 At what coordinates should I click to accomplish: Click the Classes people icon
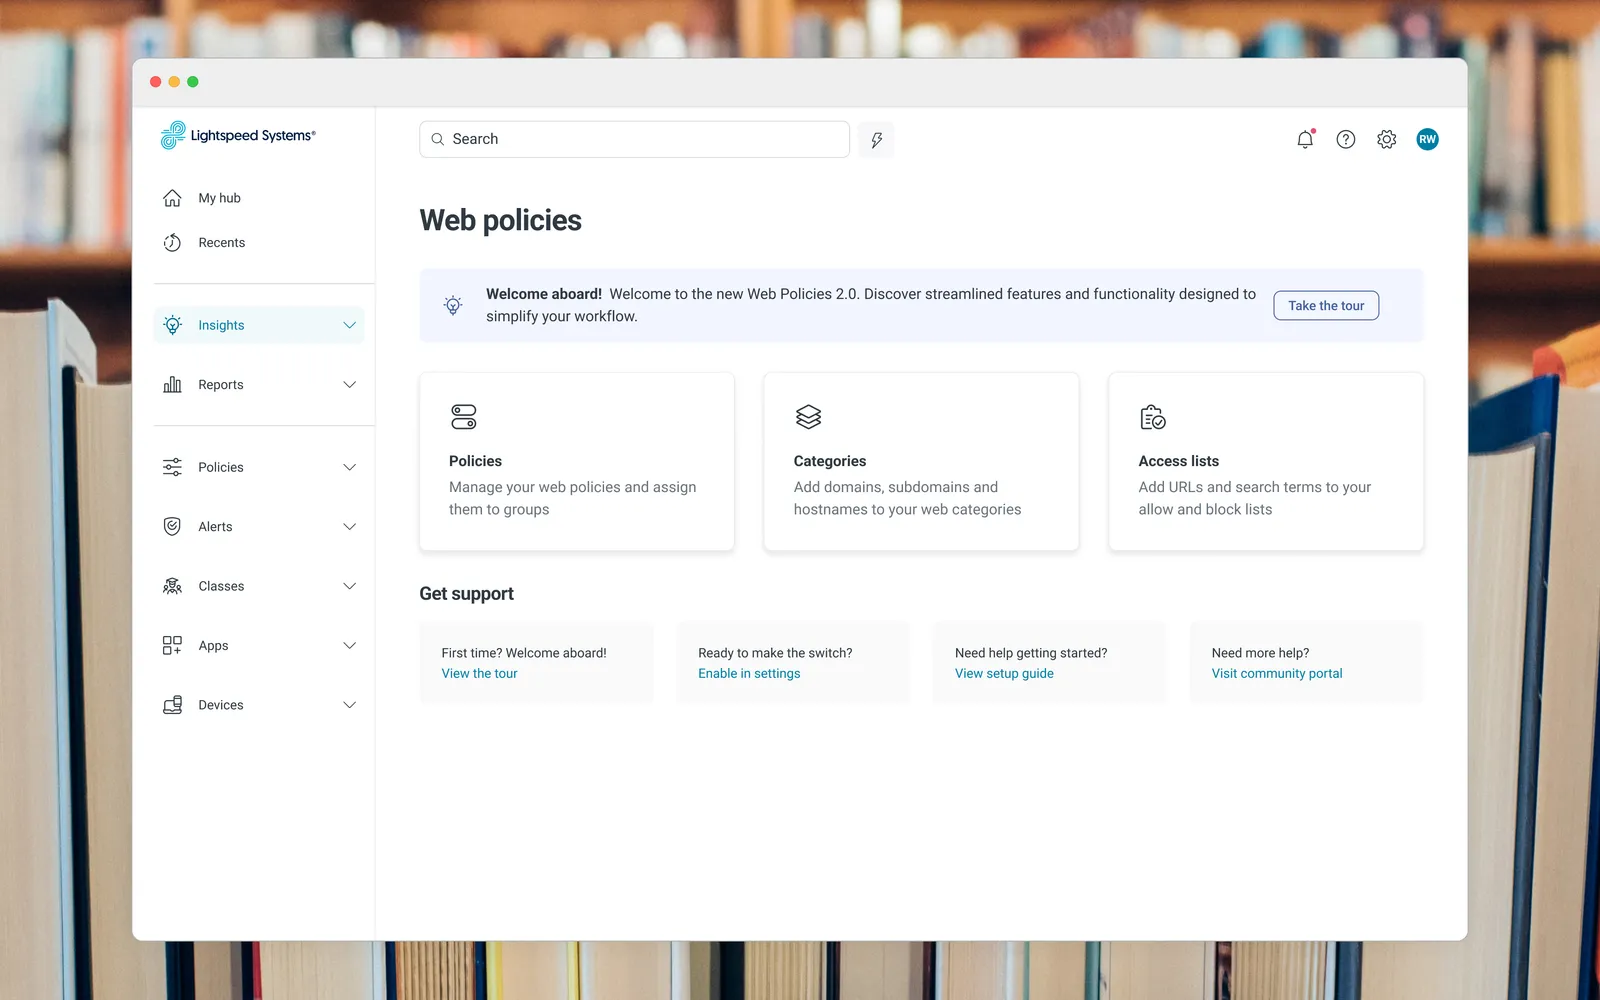[172, 586]
